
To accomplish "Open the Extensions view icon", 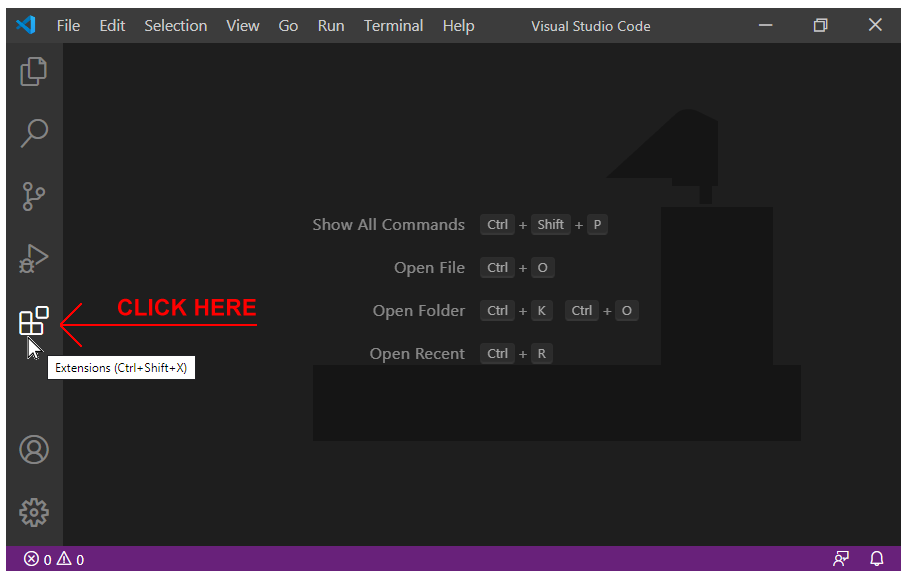I will click(34, 321).
